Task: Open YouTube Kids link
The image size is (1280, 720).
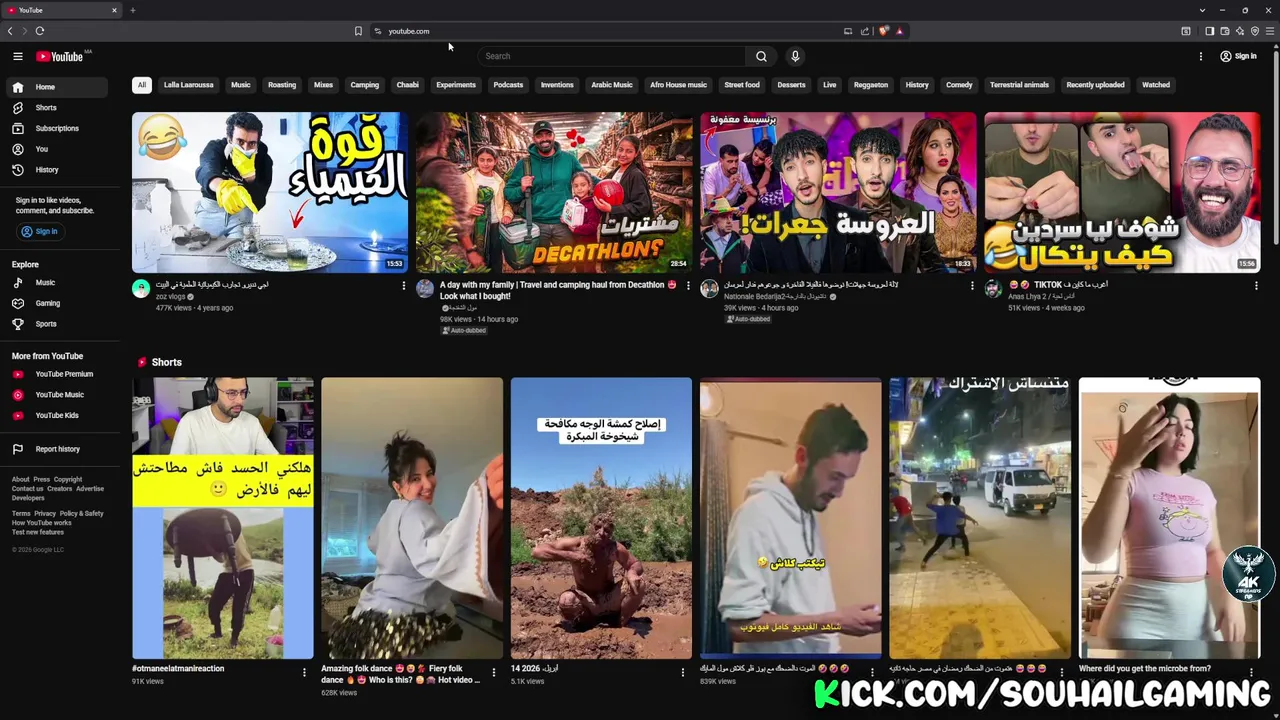Action: coord(56,415)
